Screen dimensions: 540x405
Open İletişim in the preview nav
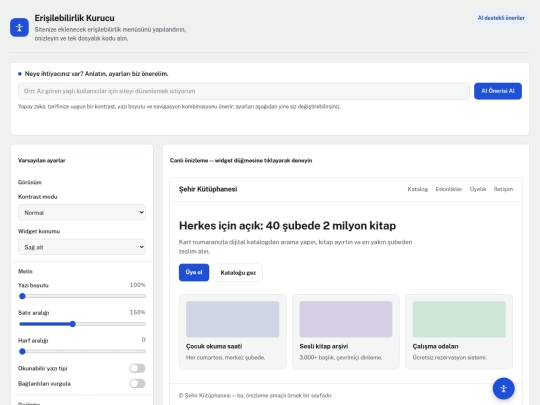coord(503,189)
